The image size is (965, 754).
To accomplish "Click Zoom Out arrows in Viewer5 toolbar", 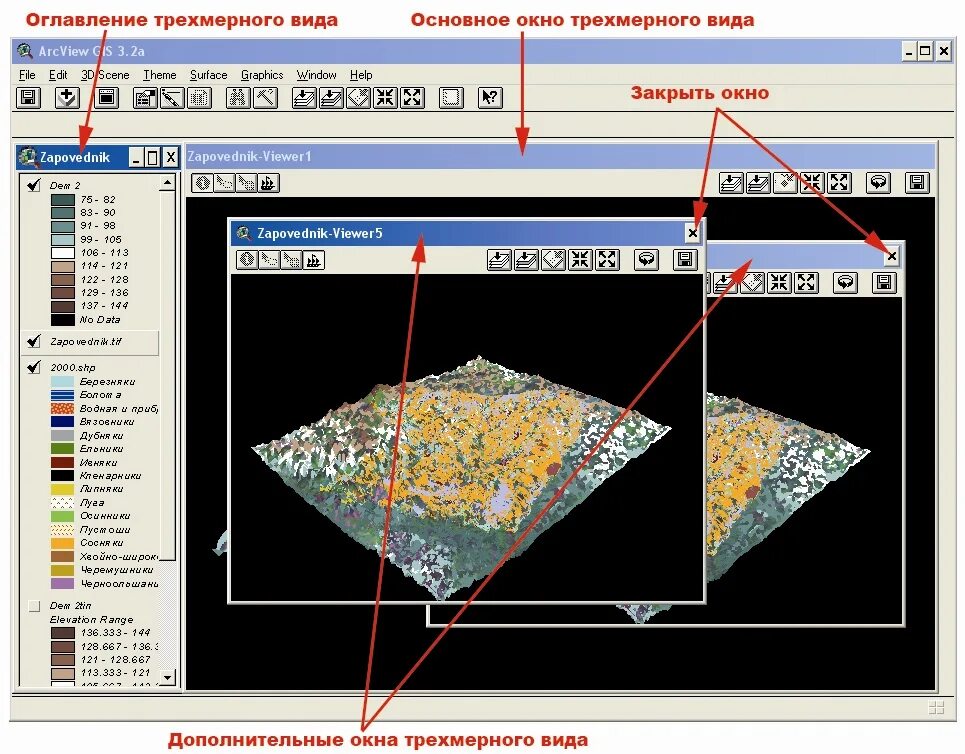I will pyautogui.click(x=607, y=259).
